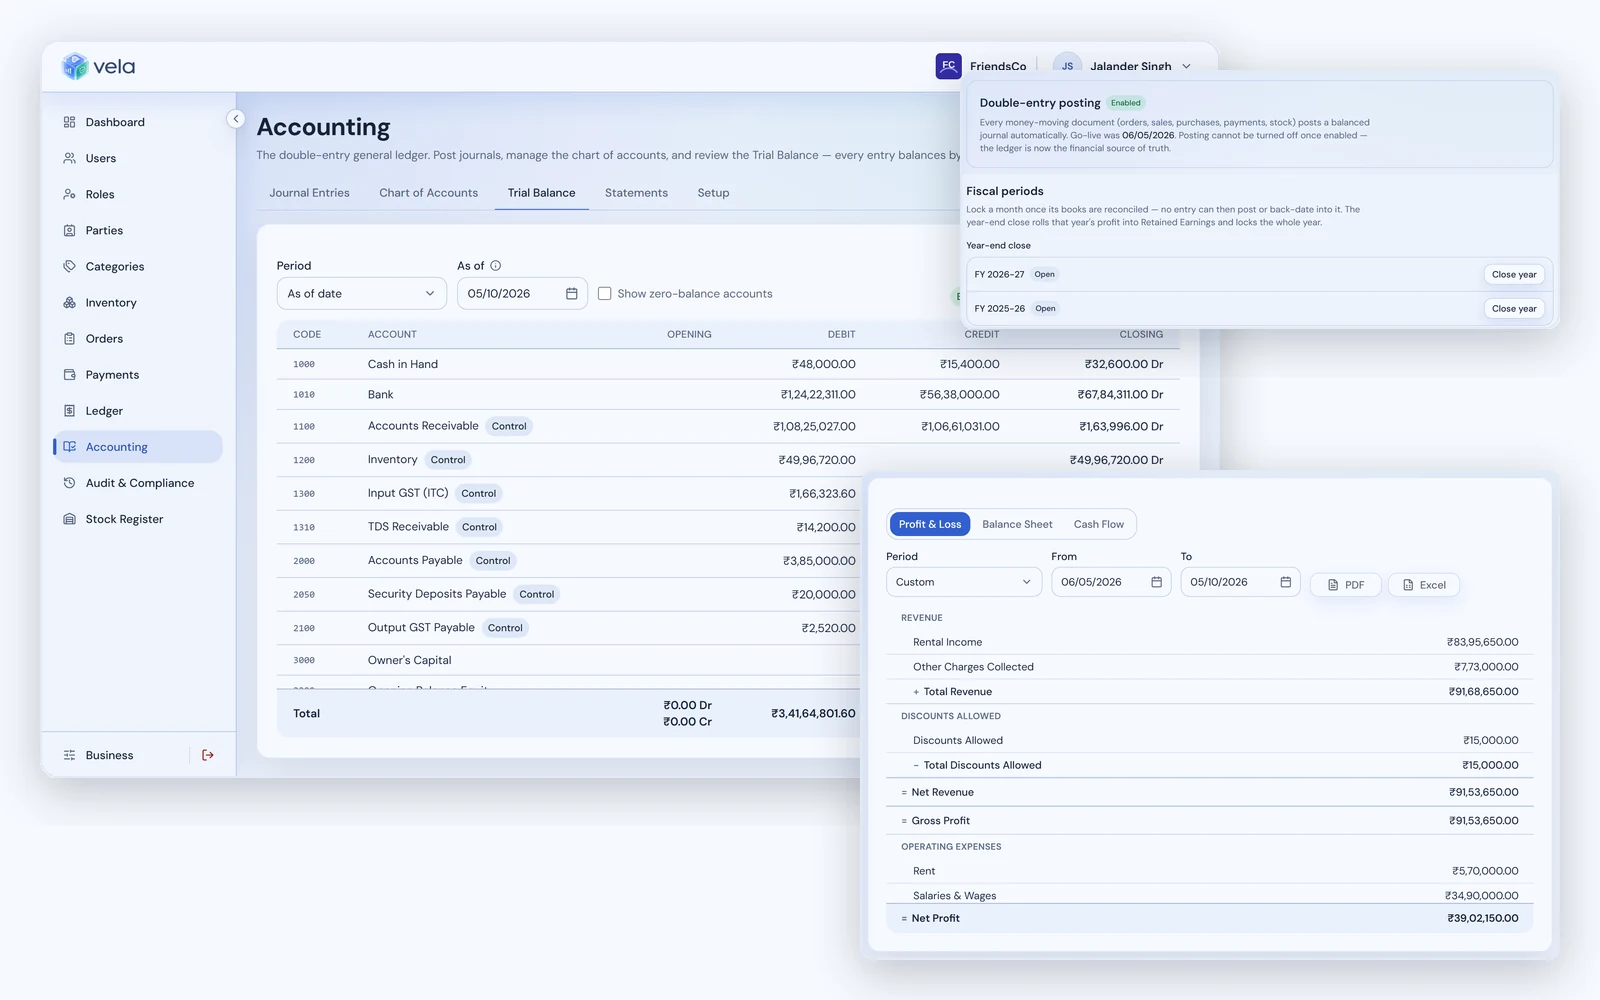
Task: Open the Setup tab
Action: click(x=713, y=193)
